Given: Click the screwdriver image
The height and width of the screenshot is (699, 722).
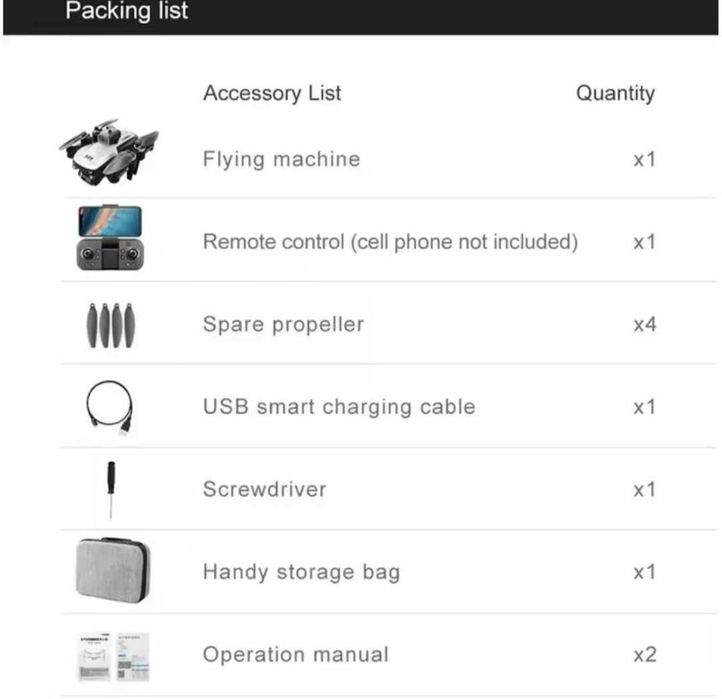Looking at the screenshot, I should coord(110,489).
